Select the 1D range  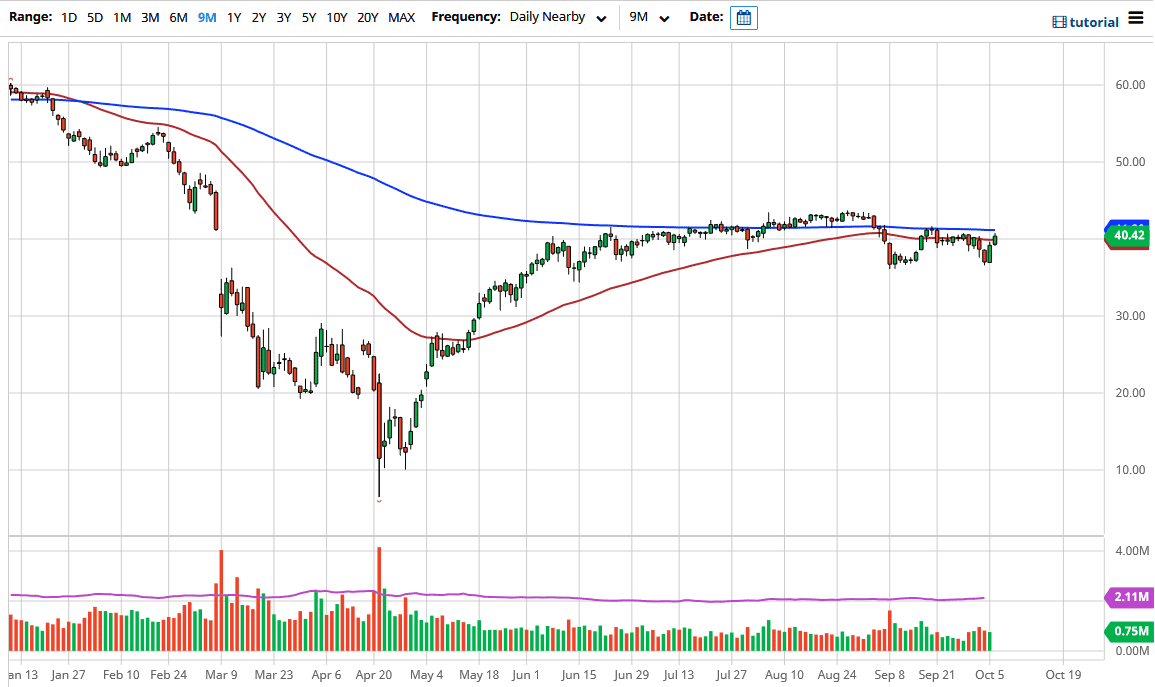point(68,17)
